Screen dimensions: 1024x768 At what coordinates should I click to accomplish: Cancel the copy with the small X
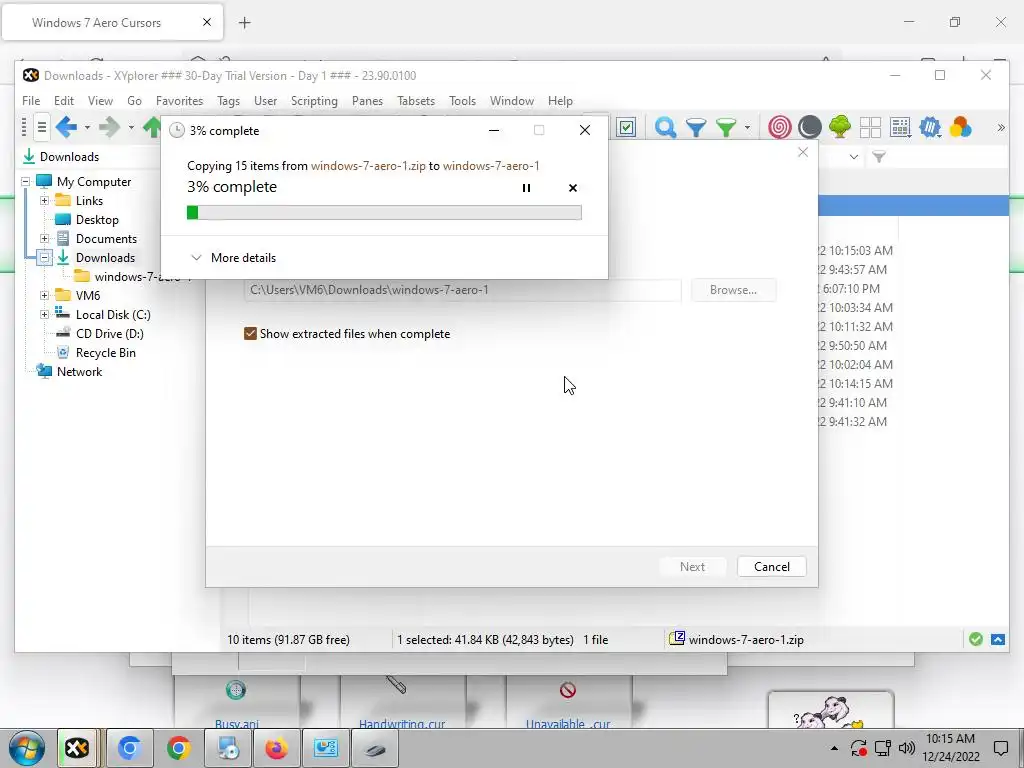(573, 188)
